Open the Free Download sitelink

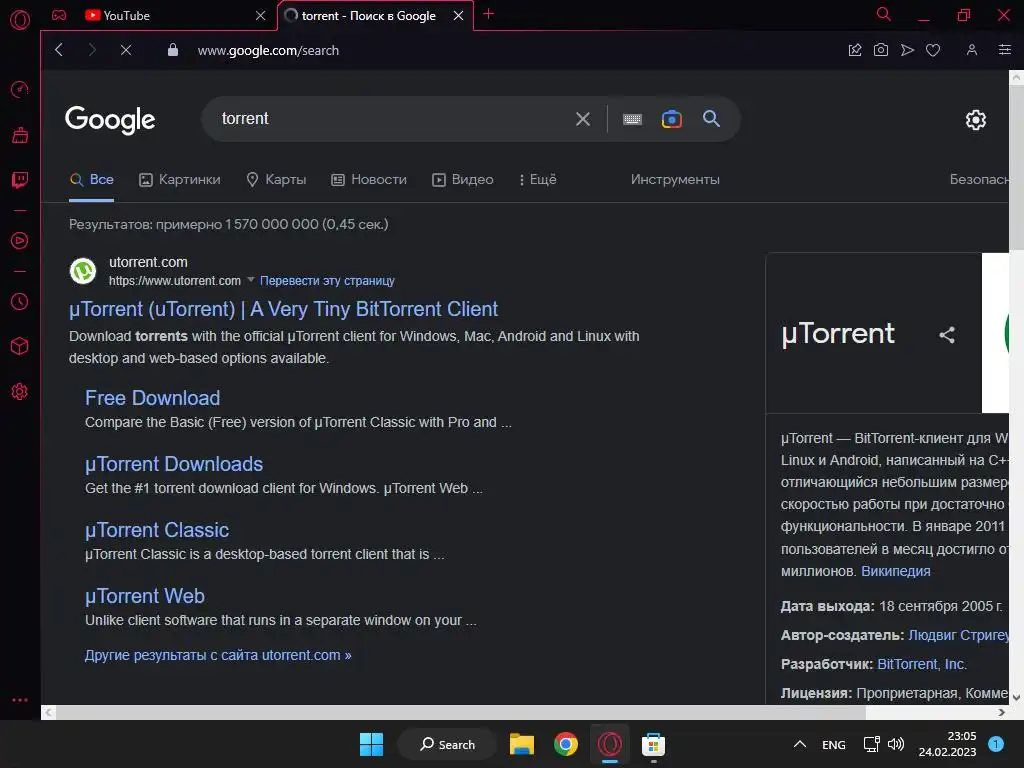(x=152, y=398)
